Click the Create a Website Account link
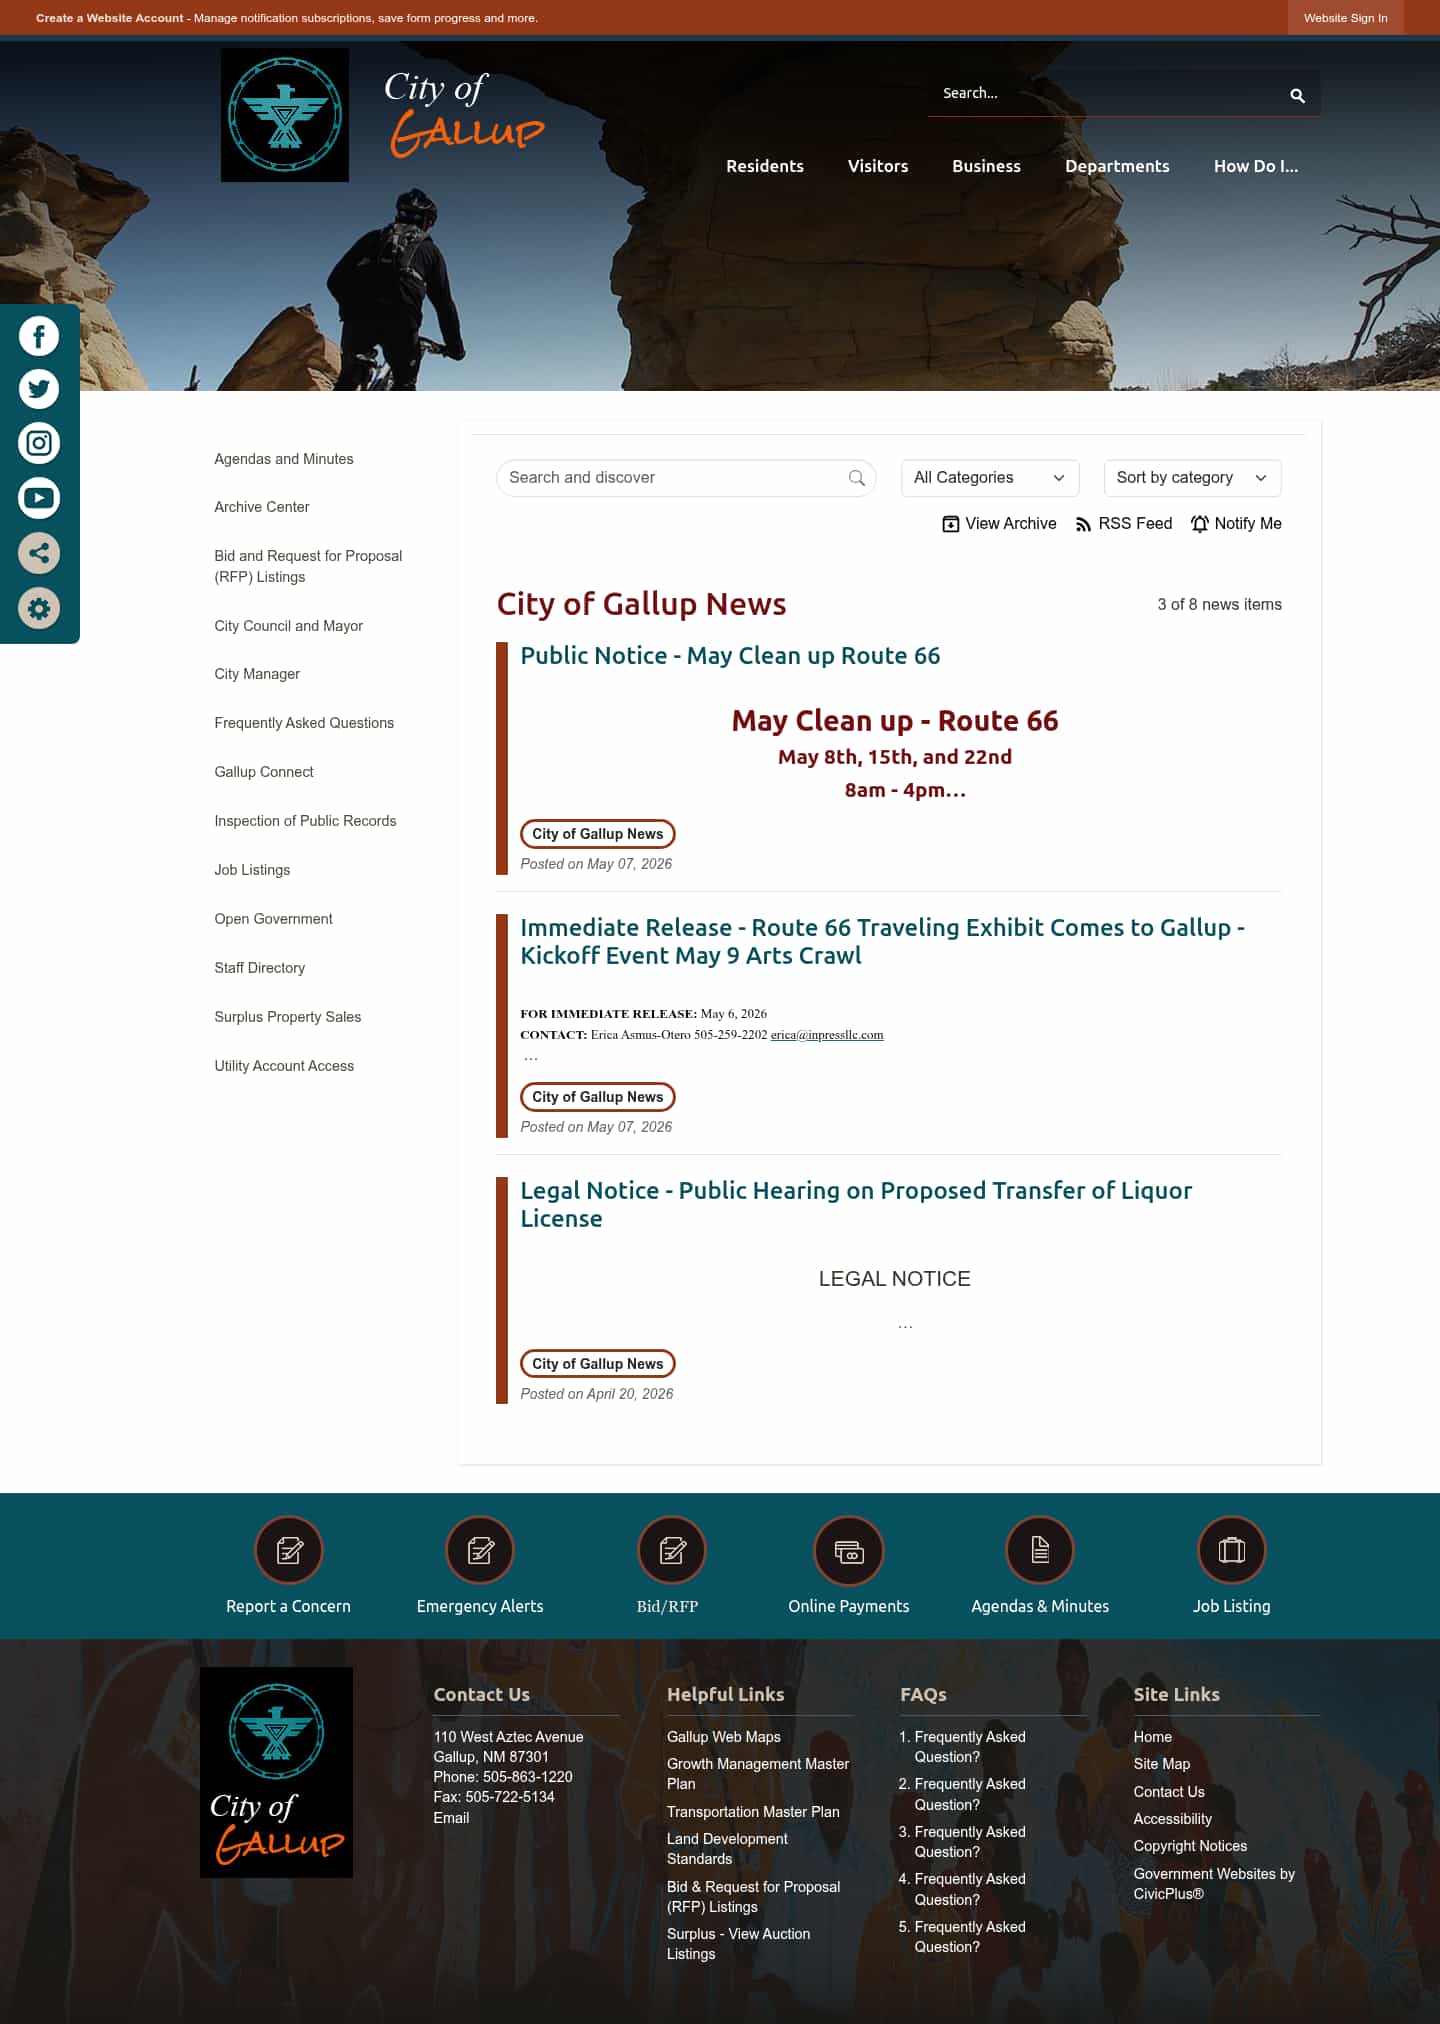The image size is (1440, 2024). tap(110, 18)
